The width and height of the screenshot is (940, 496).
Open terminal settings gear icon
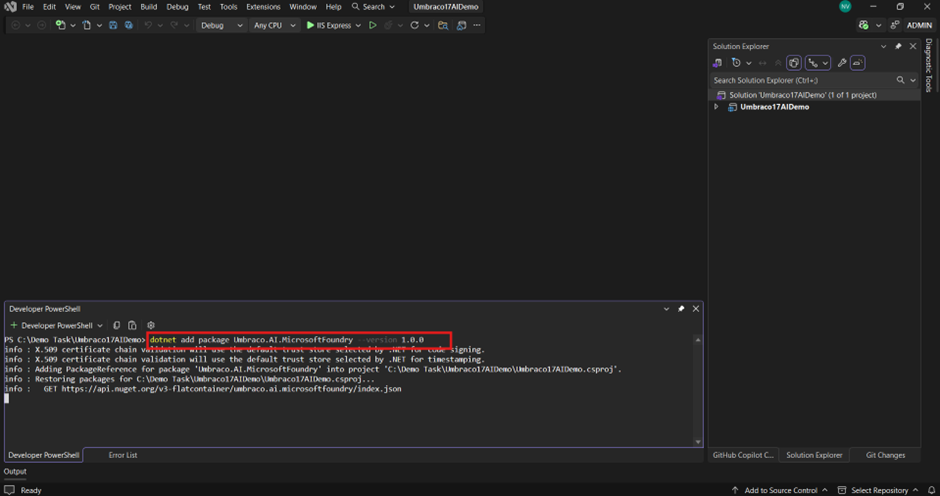pos(150,326)
